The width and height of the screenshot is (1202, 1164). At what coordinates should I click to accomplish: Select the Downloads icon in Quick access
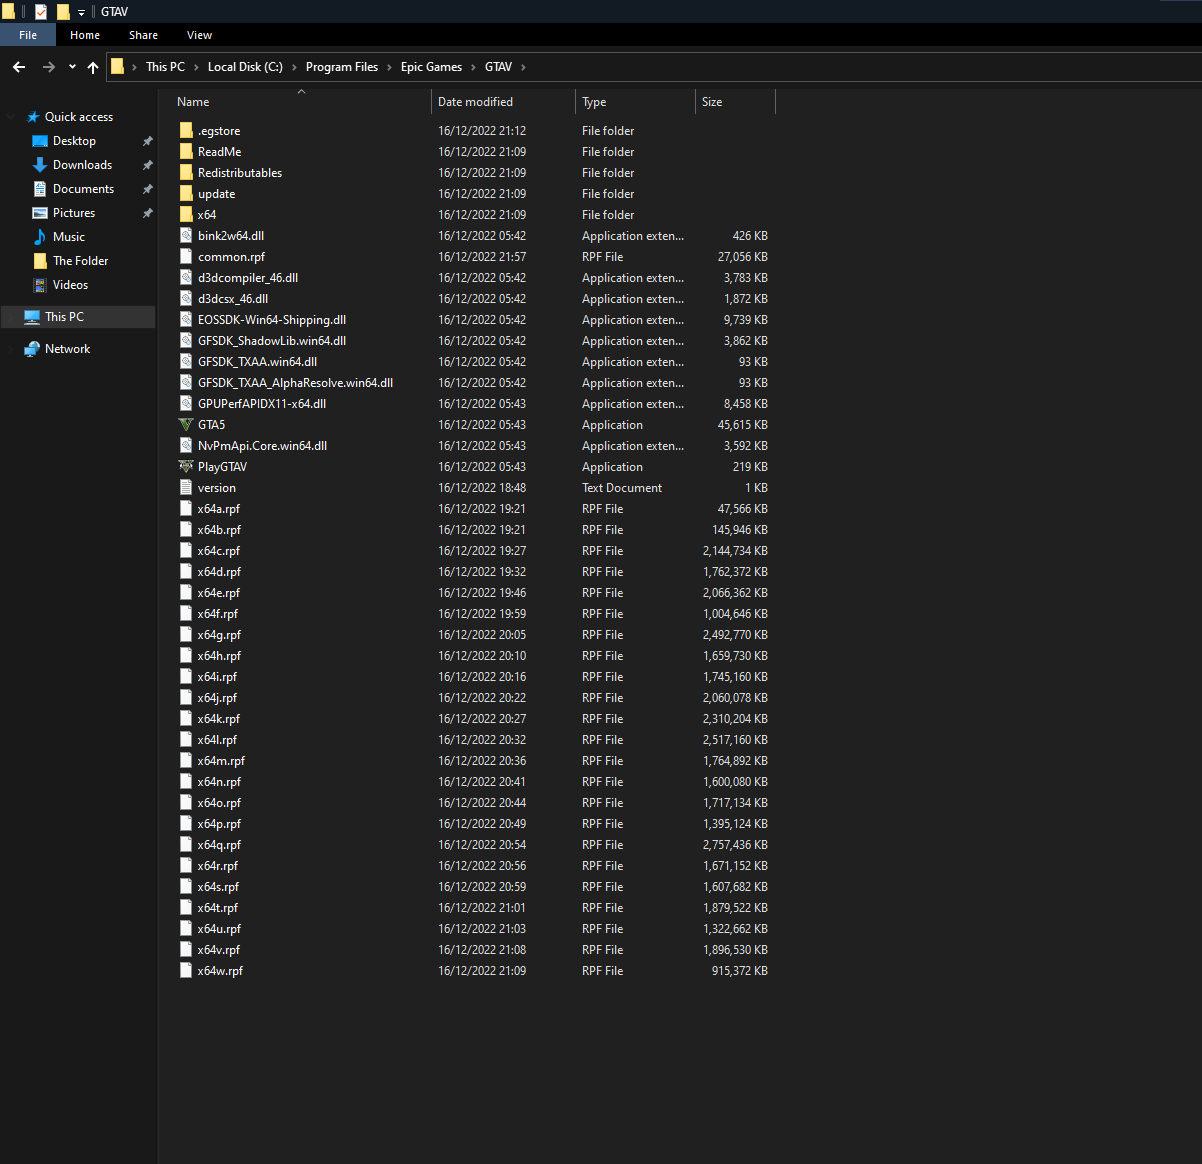pyautogui.click(x=40, y=165)
